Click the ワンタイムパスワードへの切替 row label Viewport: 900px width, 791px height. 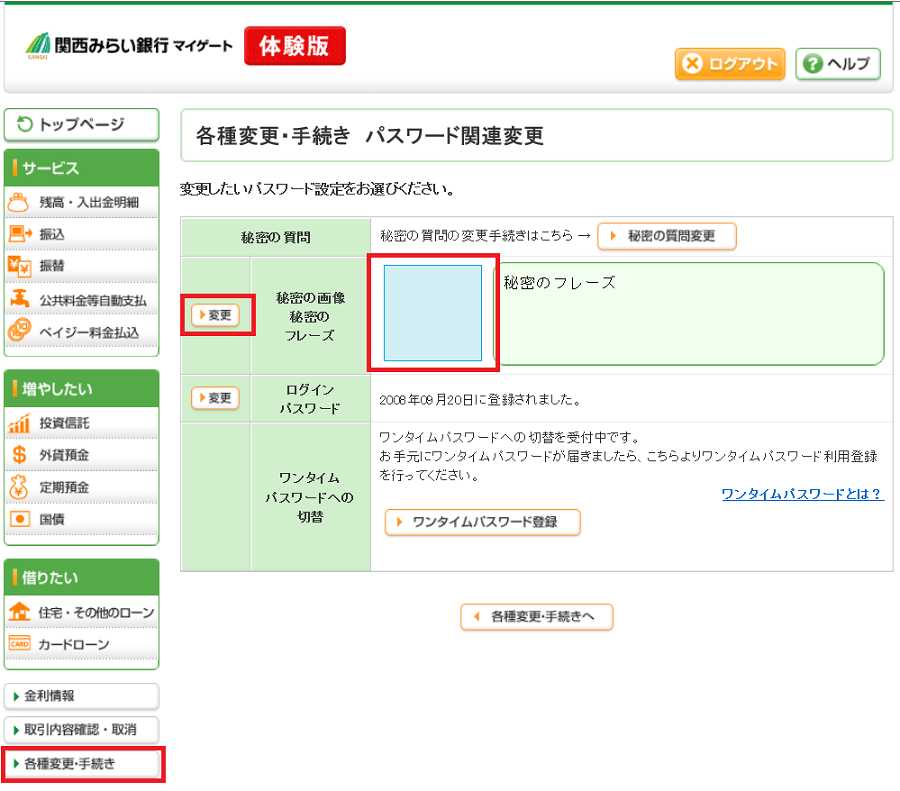[x=310, y=497]
